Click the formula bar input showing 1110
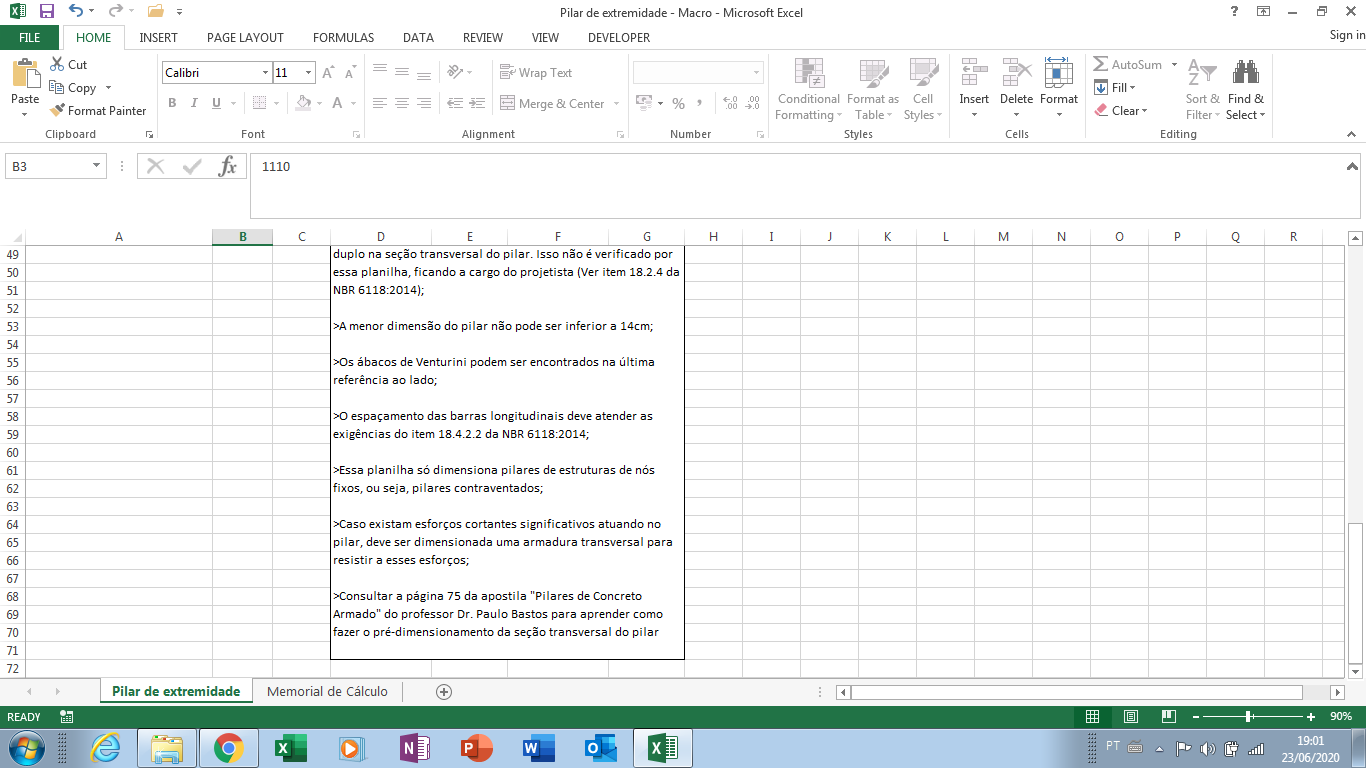The image size is (1366, 768). 797,185
